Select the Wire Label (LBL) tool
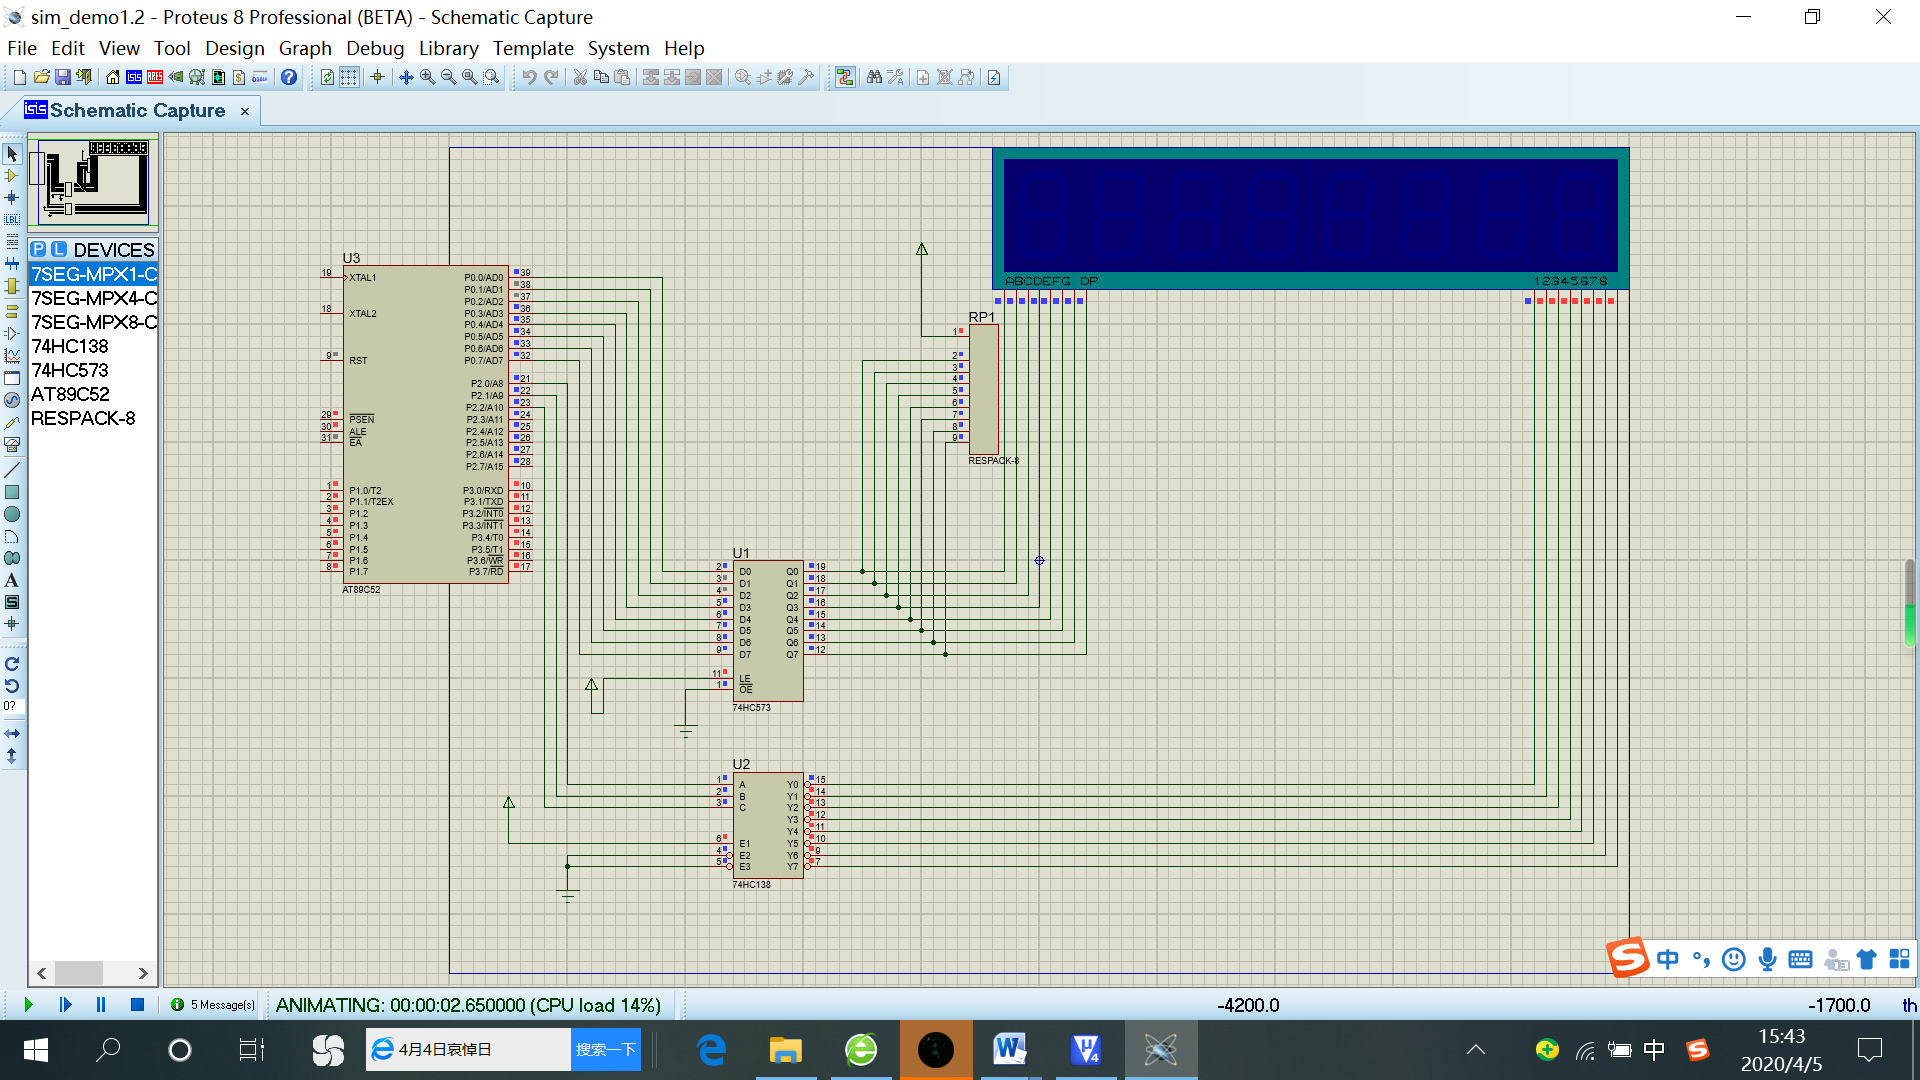Screen dimensions: 1920x1080 point(12,220)
